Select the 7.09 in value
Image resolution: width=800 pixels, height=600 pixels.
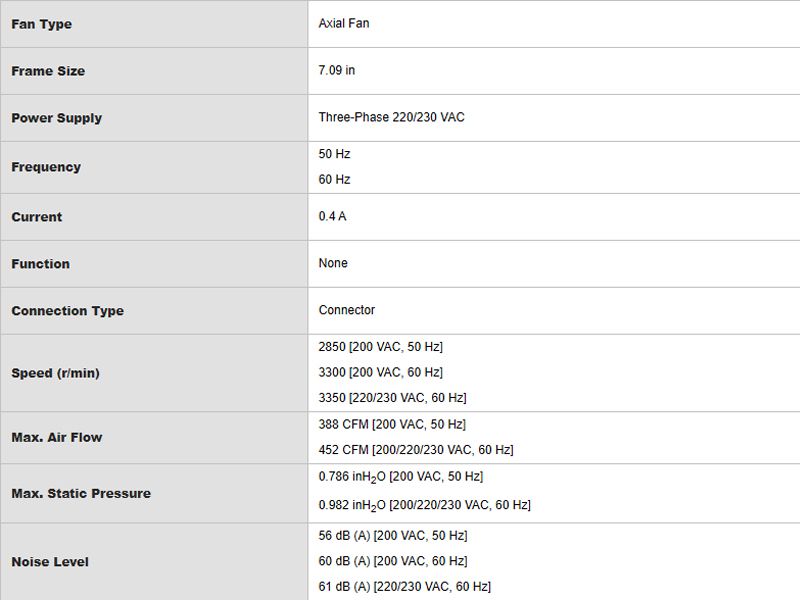[x=336, y=70]
